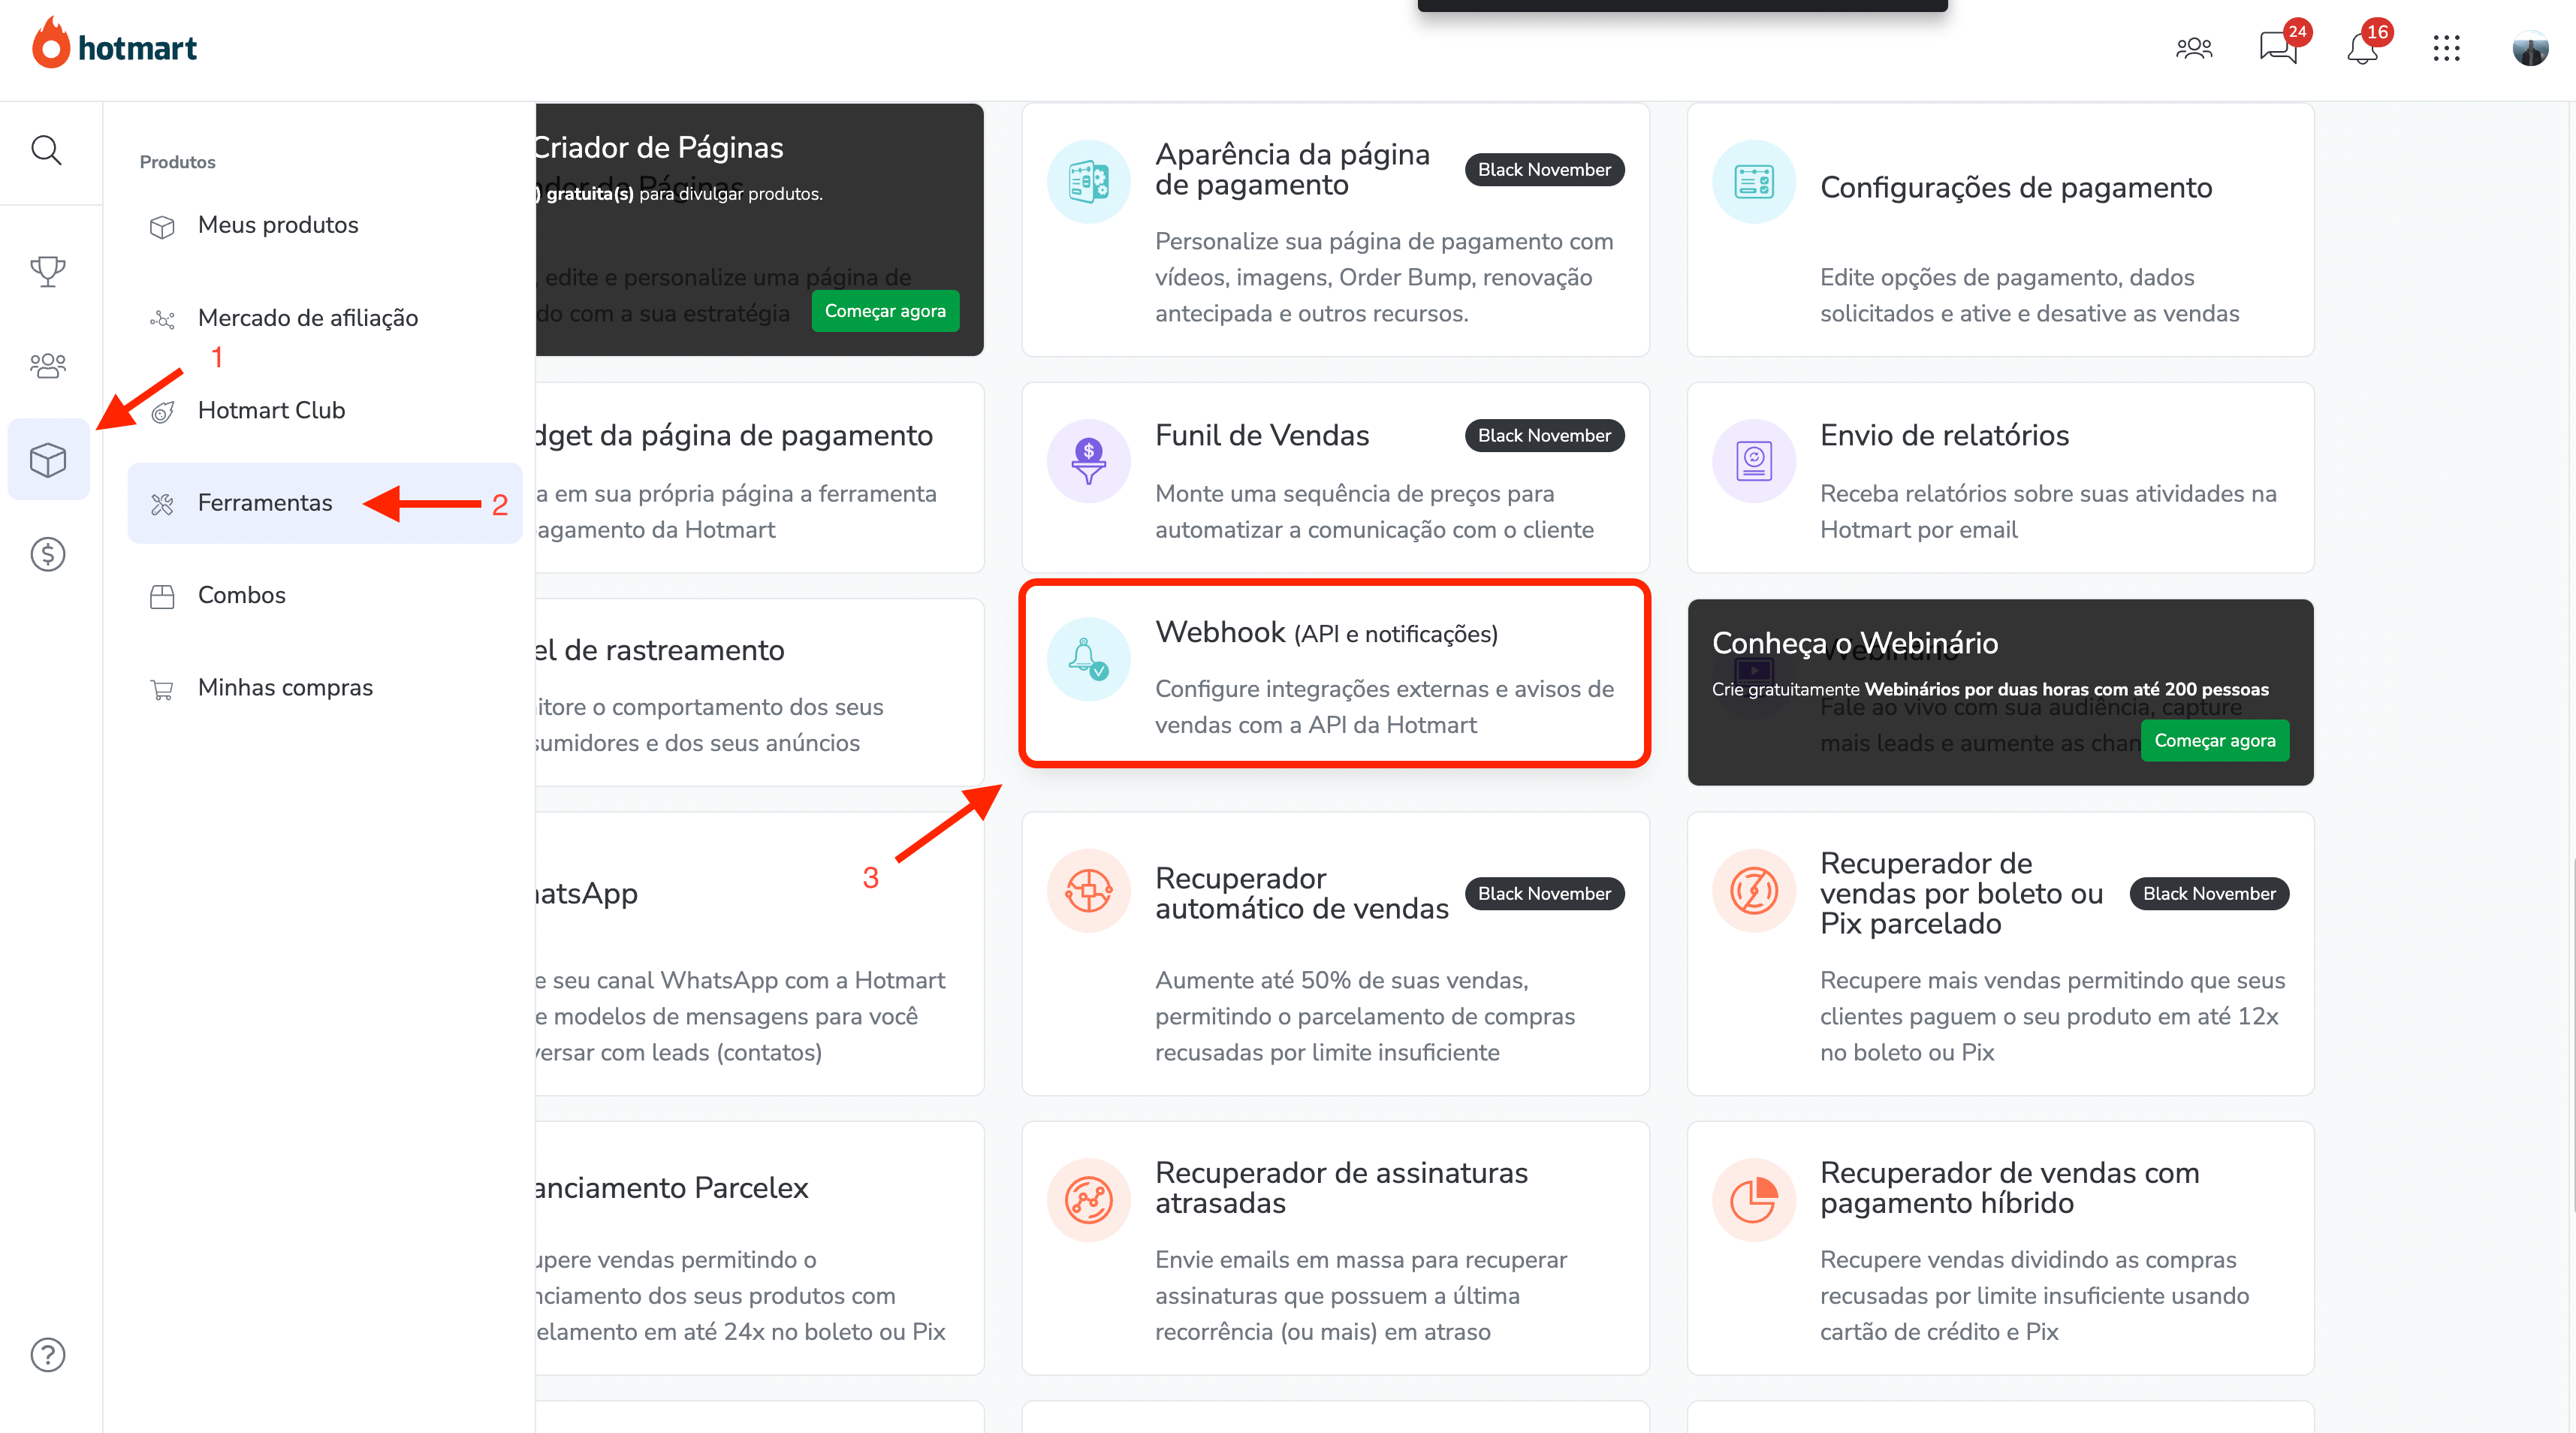
Task: Open Configurações de pagamento card
Action: [x=2000, y=230]
